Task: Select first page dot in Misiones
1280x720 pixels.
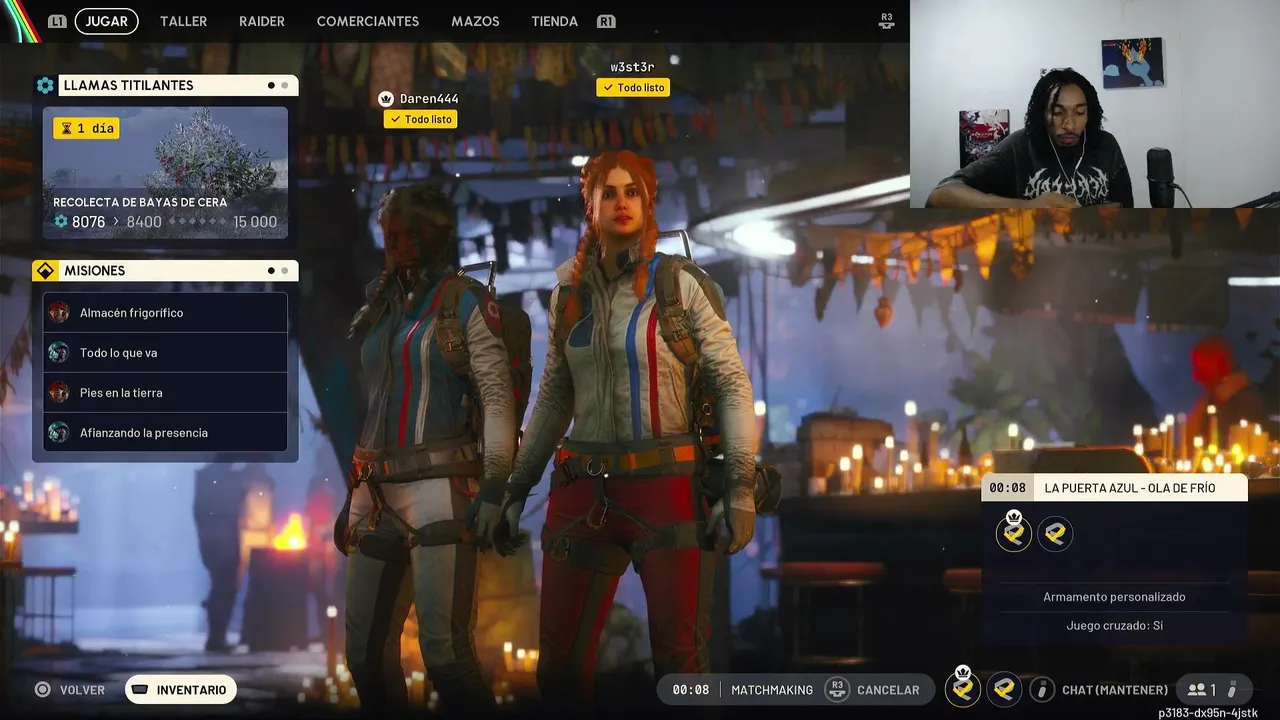Action: pos(271,271)
